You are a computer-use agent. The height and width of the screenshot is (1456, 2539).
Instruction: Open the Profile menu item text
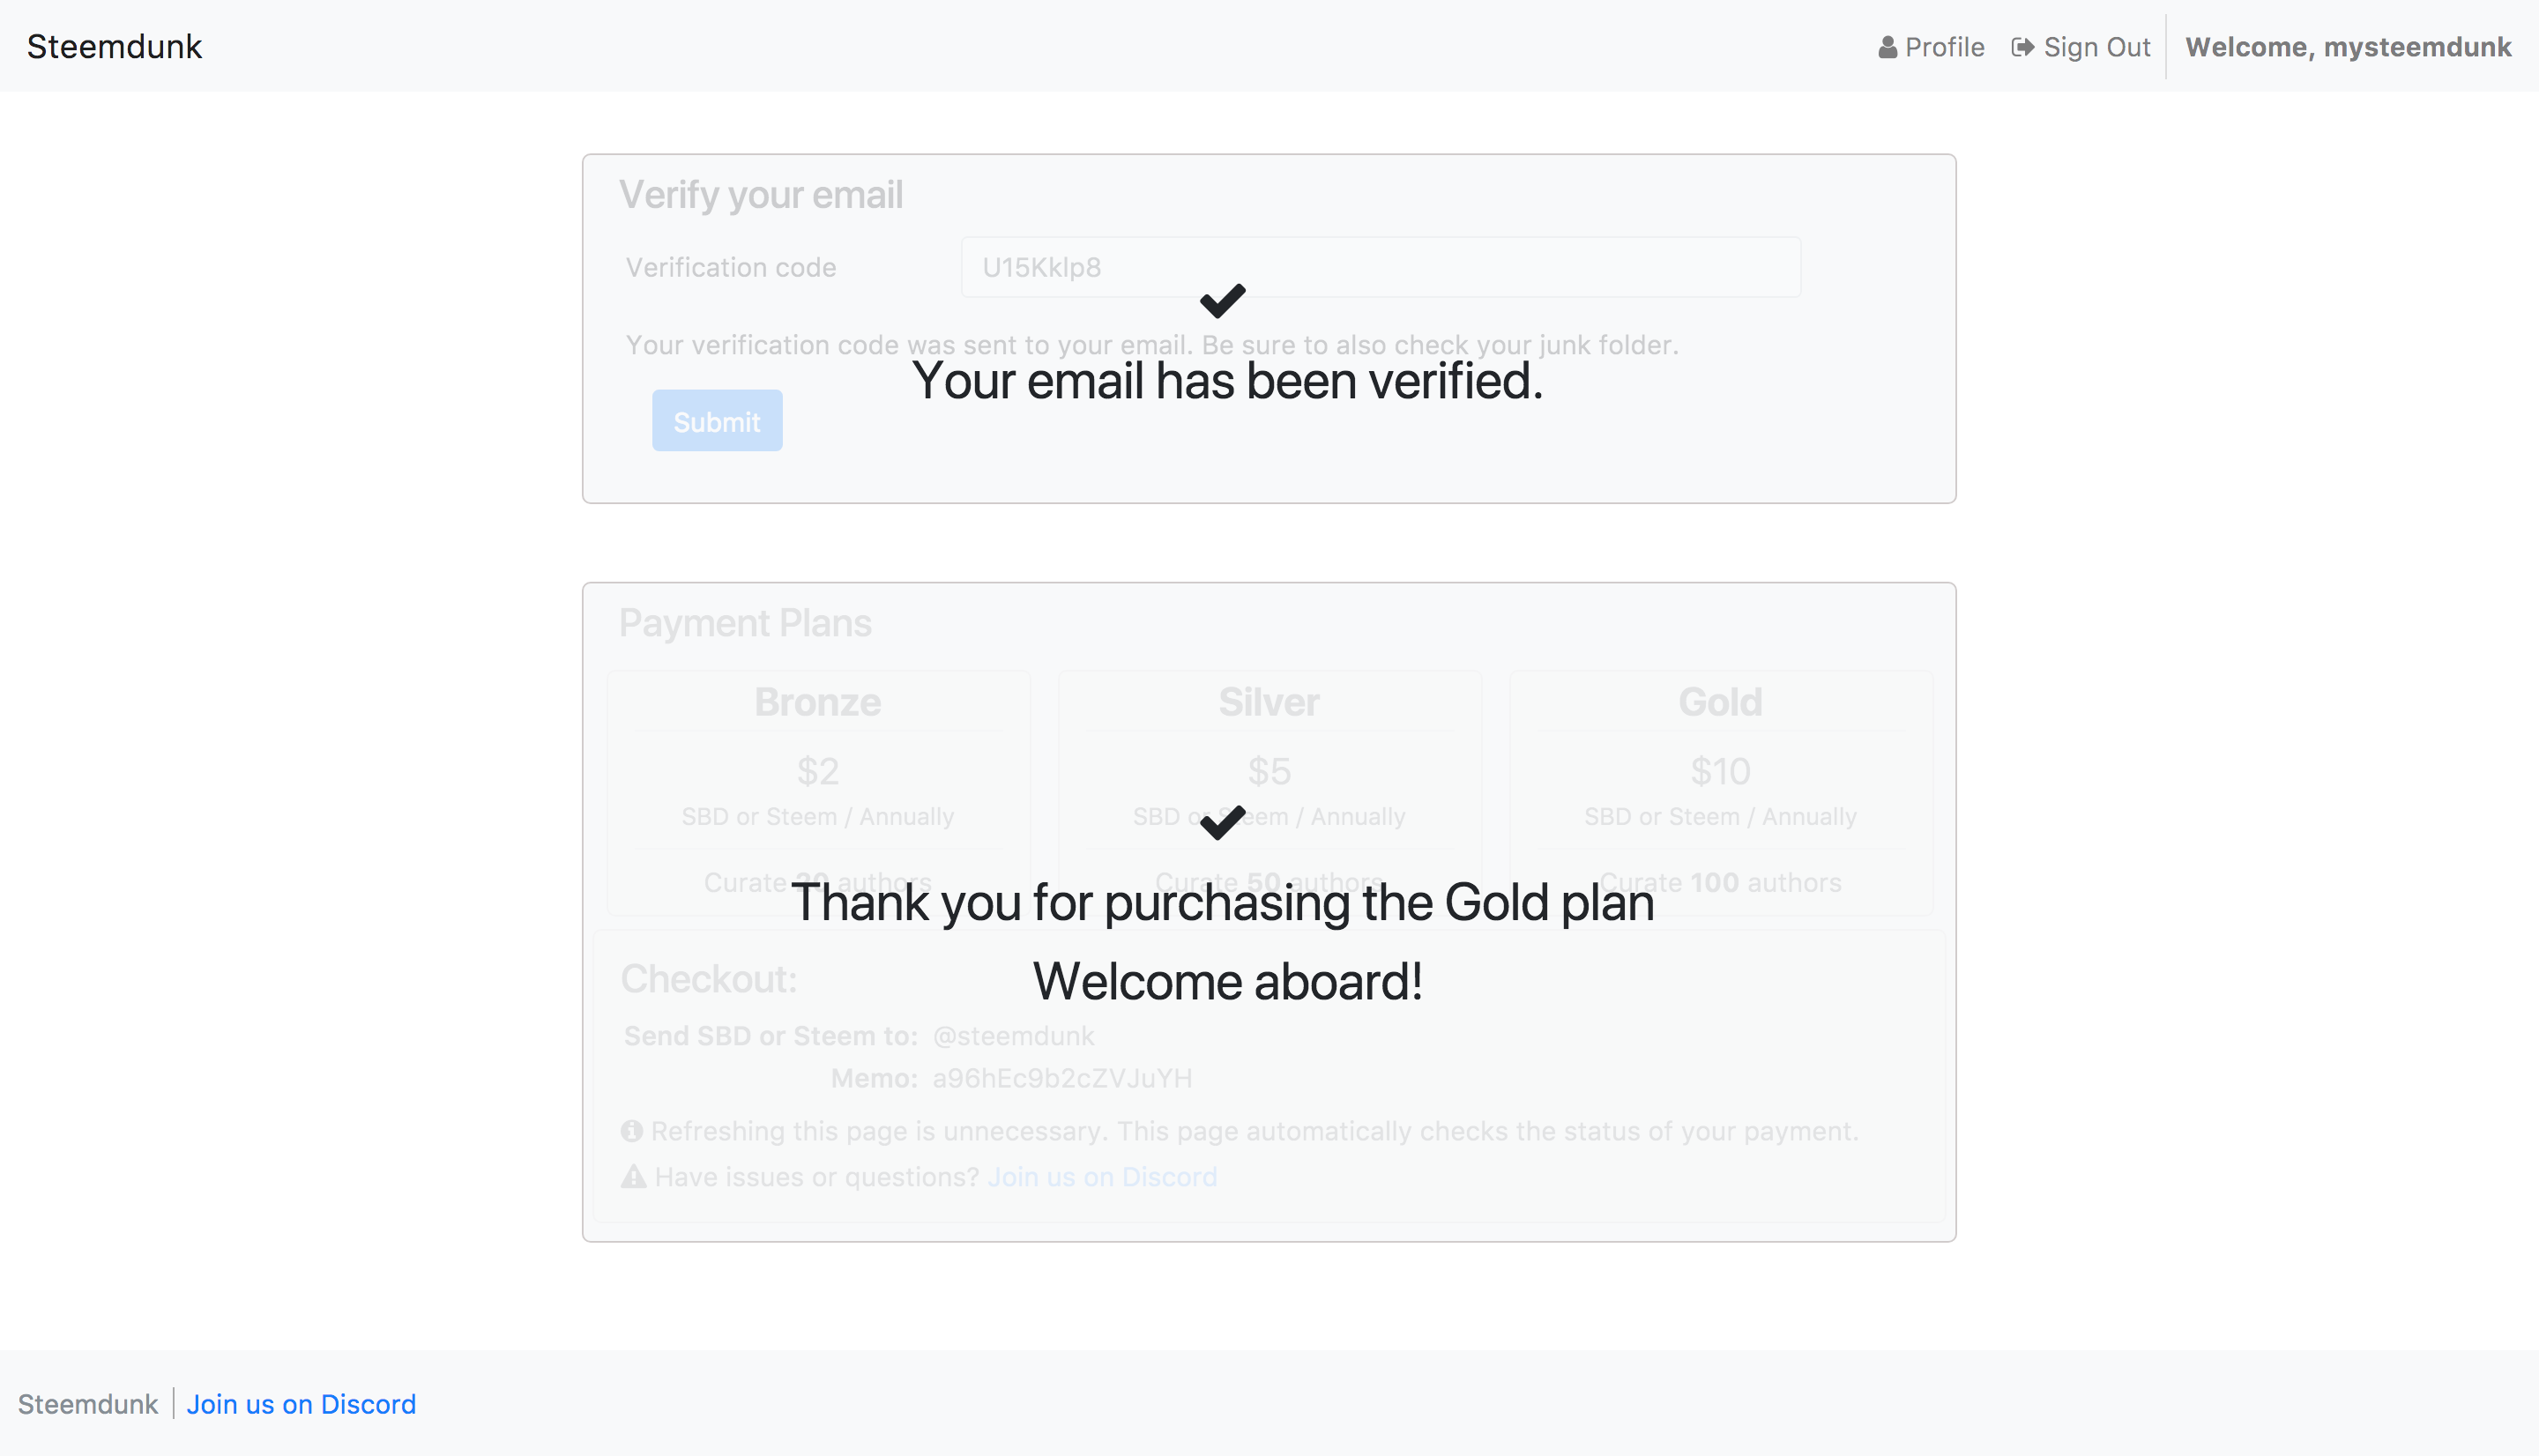click(1944, 47)
